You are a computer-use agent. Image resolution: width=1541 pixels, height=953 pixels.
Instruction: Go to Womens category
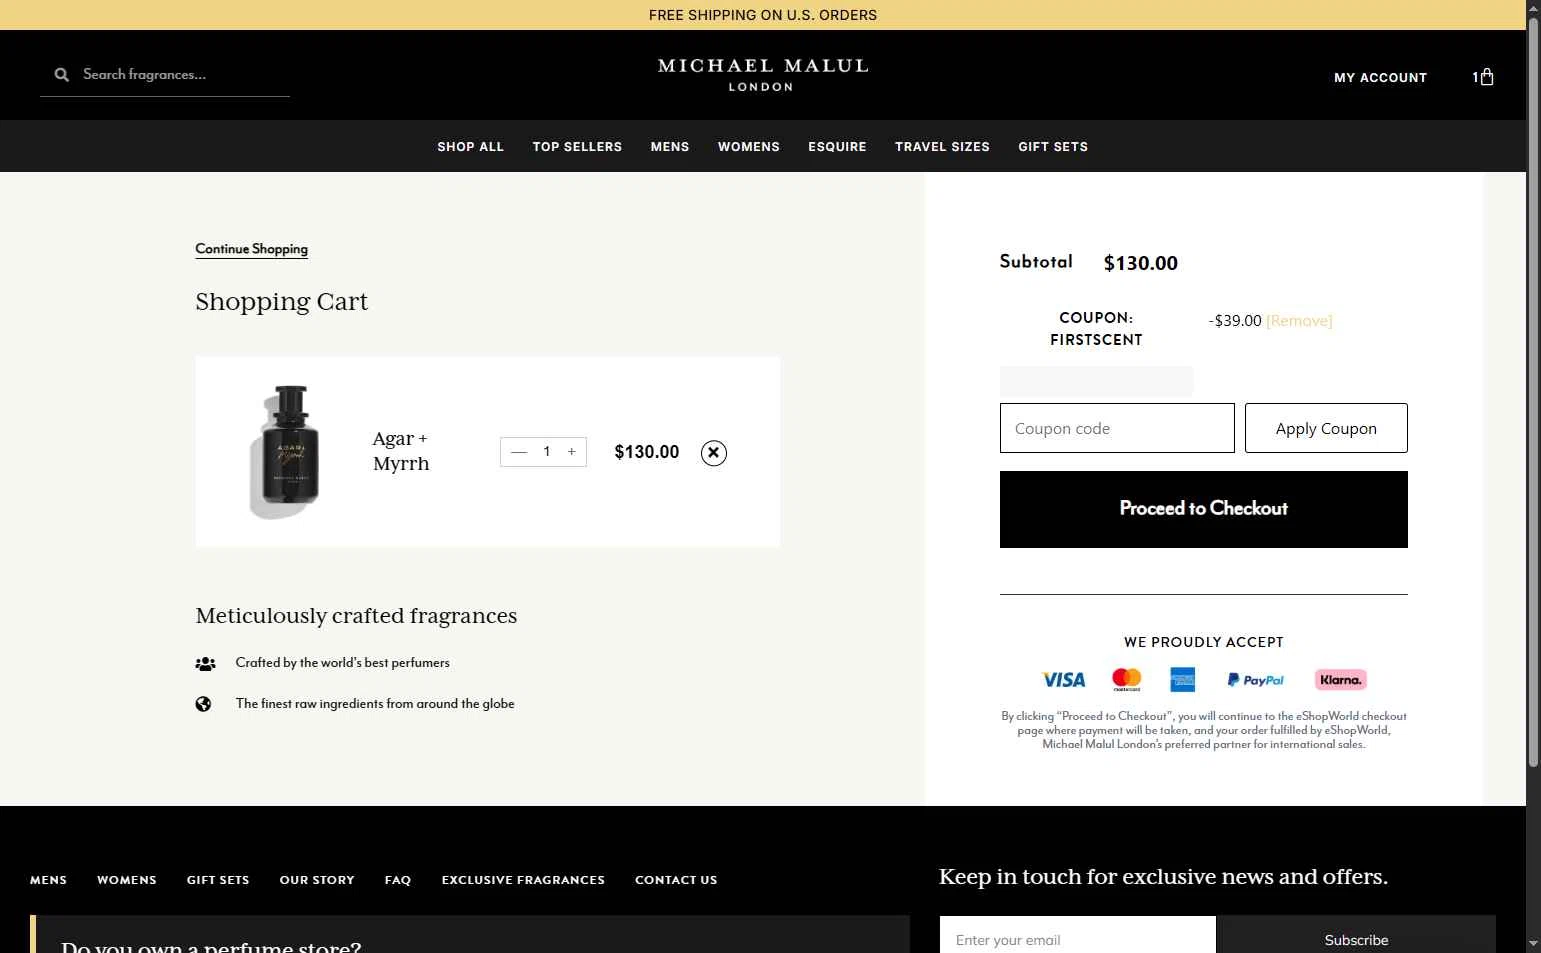pos(749,147)
